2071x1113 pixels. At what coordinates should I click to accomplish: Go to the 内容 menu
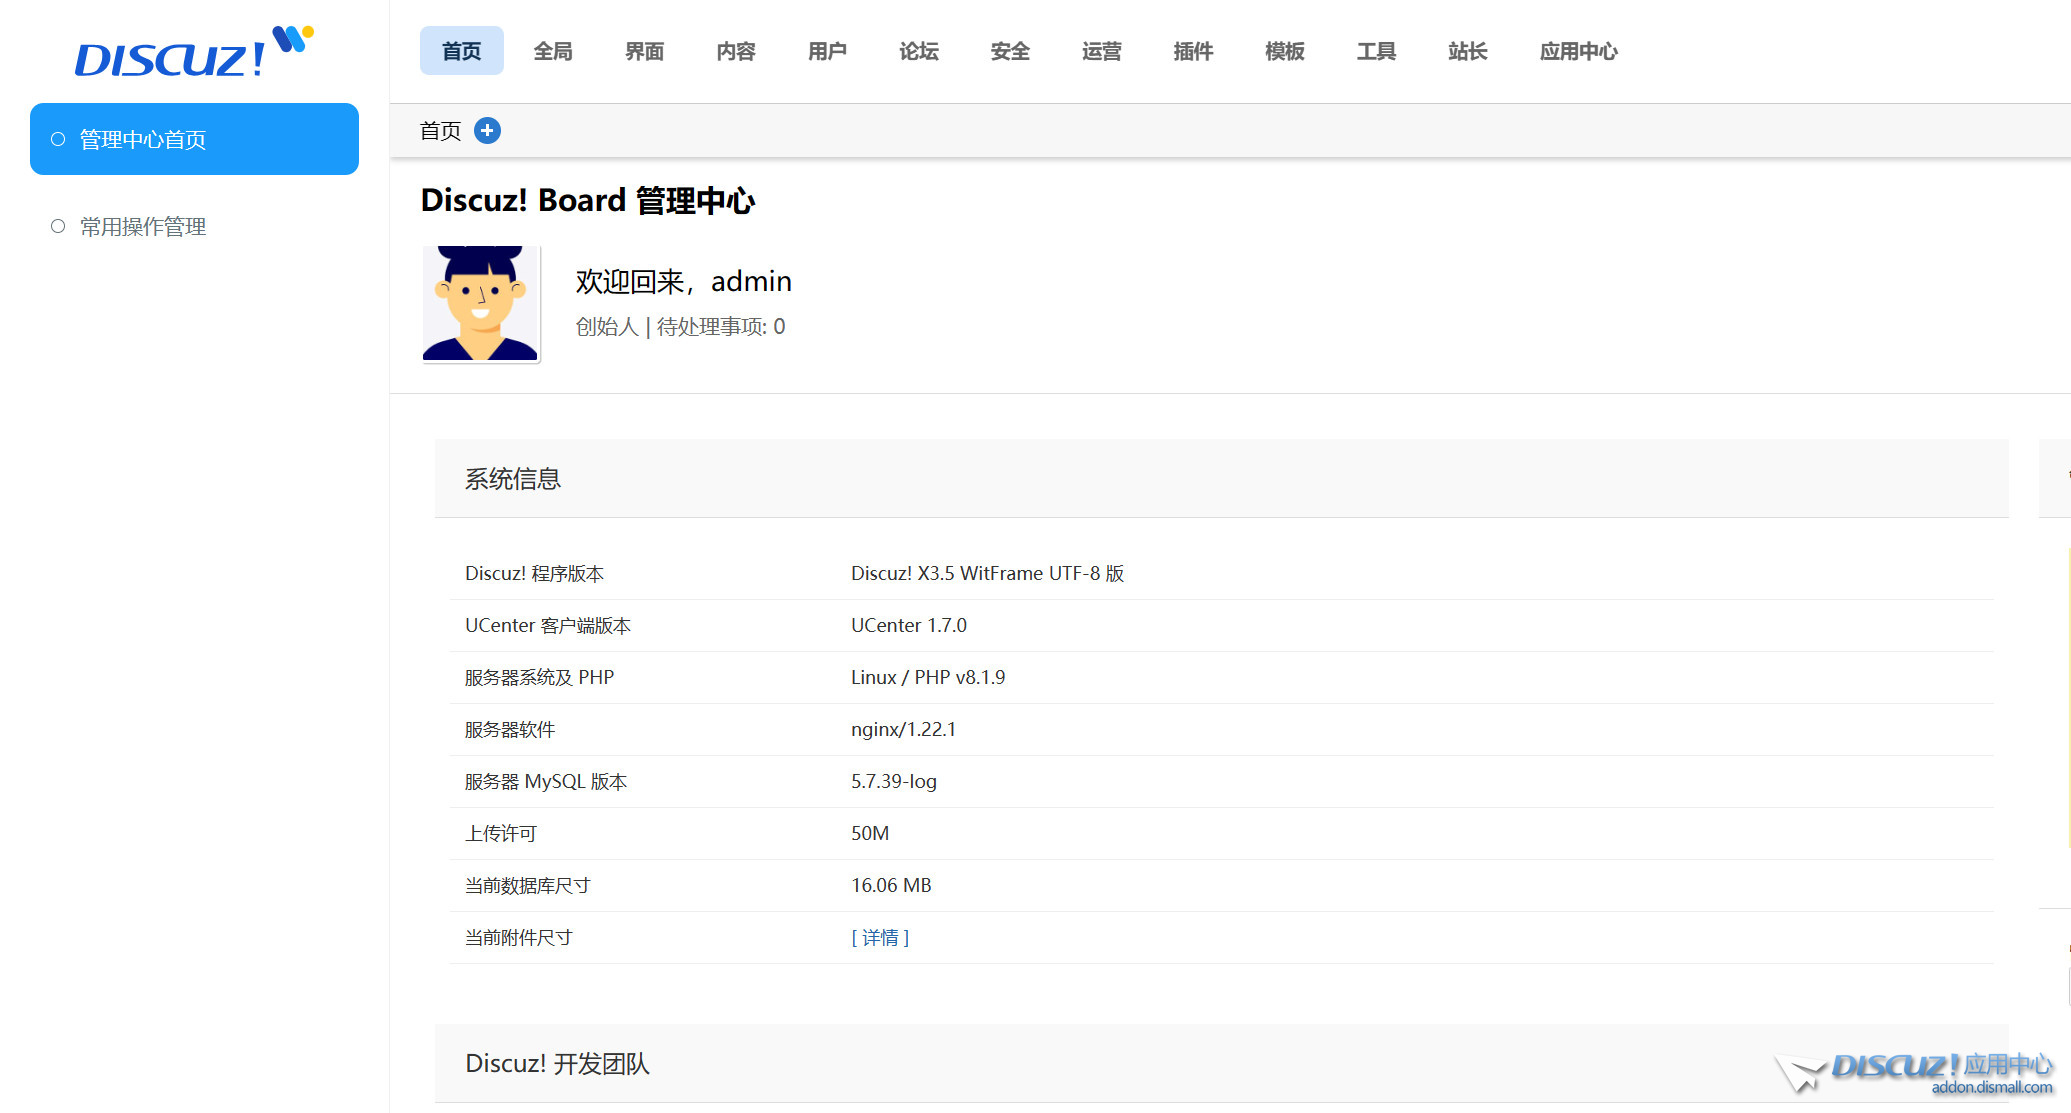[736, 51]
